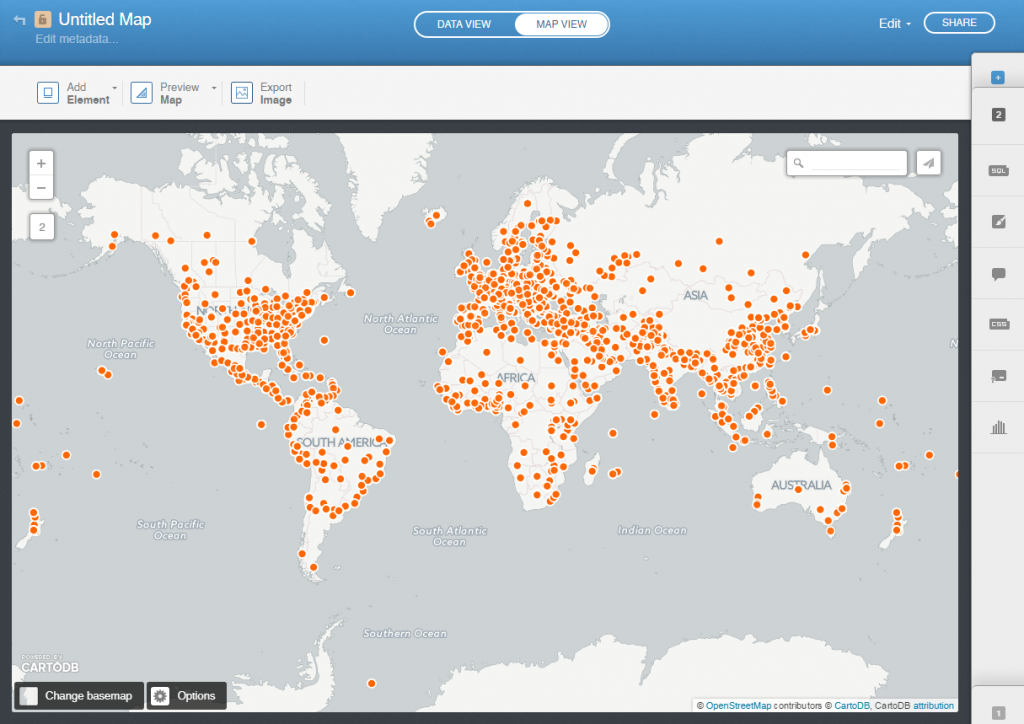Click the Edit metadata link
This screenshot has height=724, width=1024.
pyautogui.click(x=77, y=37)
